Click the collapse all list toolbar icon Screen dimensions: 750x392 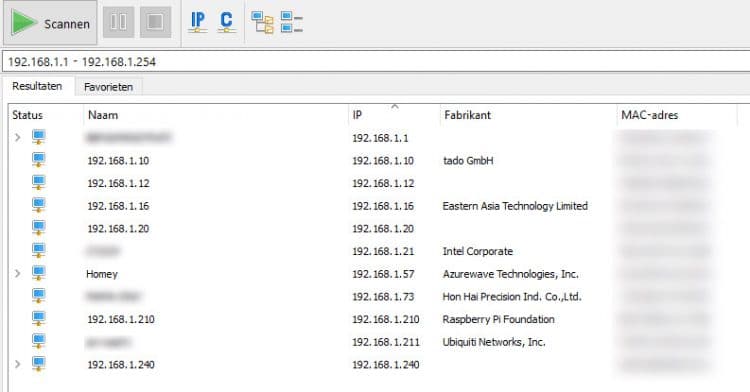(x=292, y=22)
